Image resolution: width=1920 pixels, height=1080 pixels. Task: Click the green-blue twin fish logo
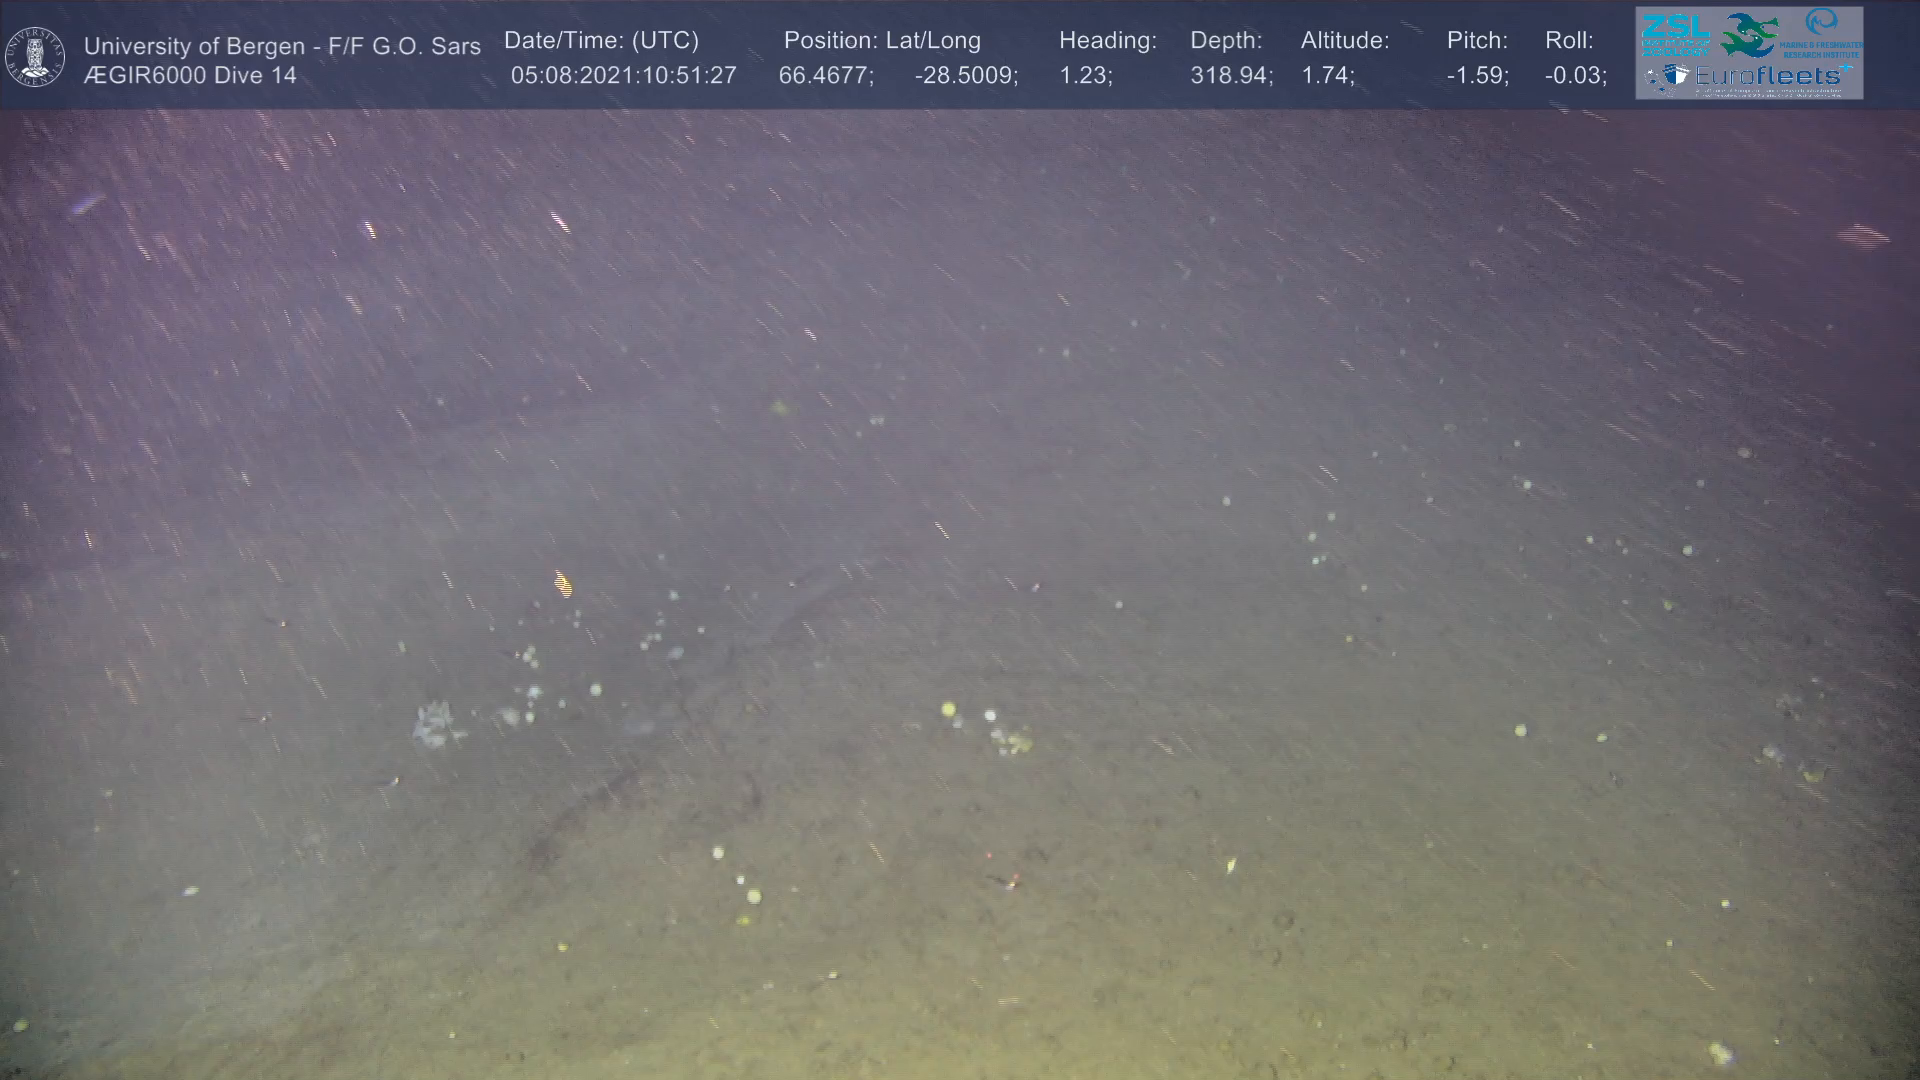pyautogui.click(x=1751, y=35)
